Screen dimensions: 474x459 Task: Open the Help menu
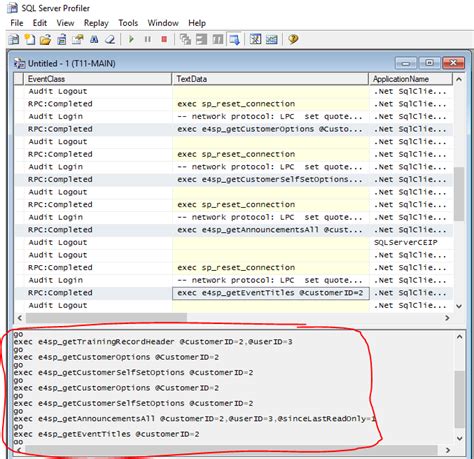[197, 23]
